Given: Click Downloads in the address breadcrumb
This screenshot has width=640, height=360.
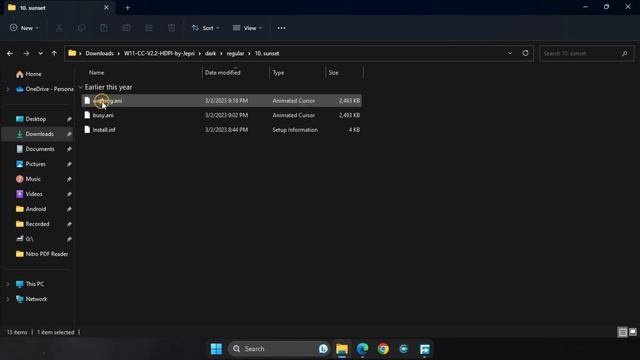Looking at the screenshot, I should [x=99, y=53].
